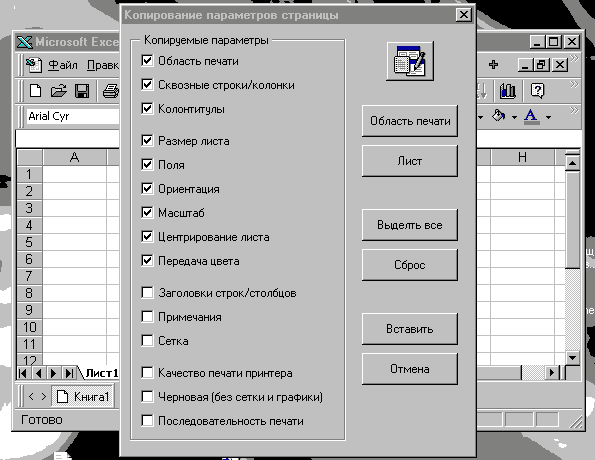
Task: Enable the Сетка checkbox
Action: 147,340
